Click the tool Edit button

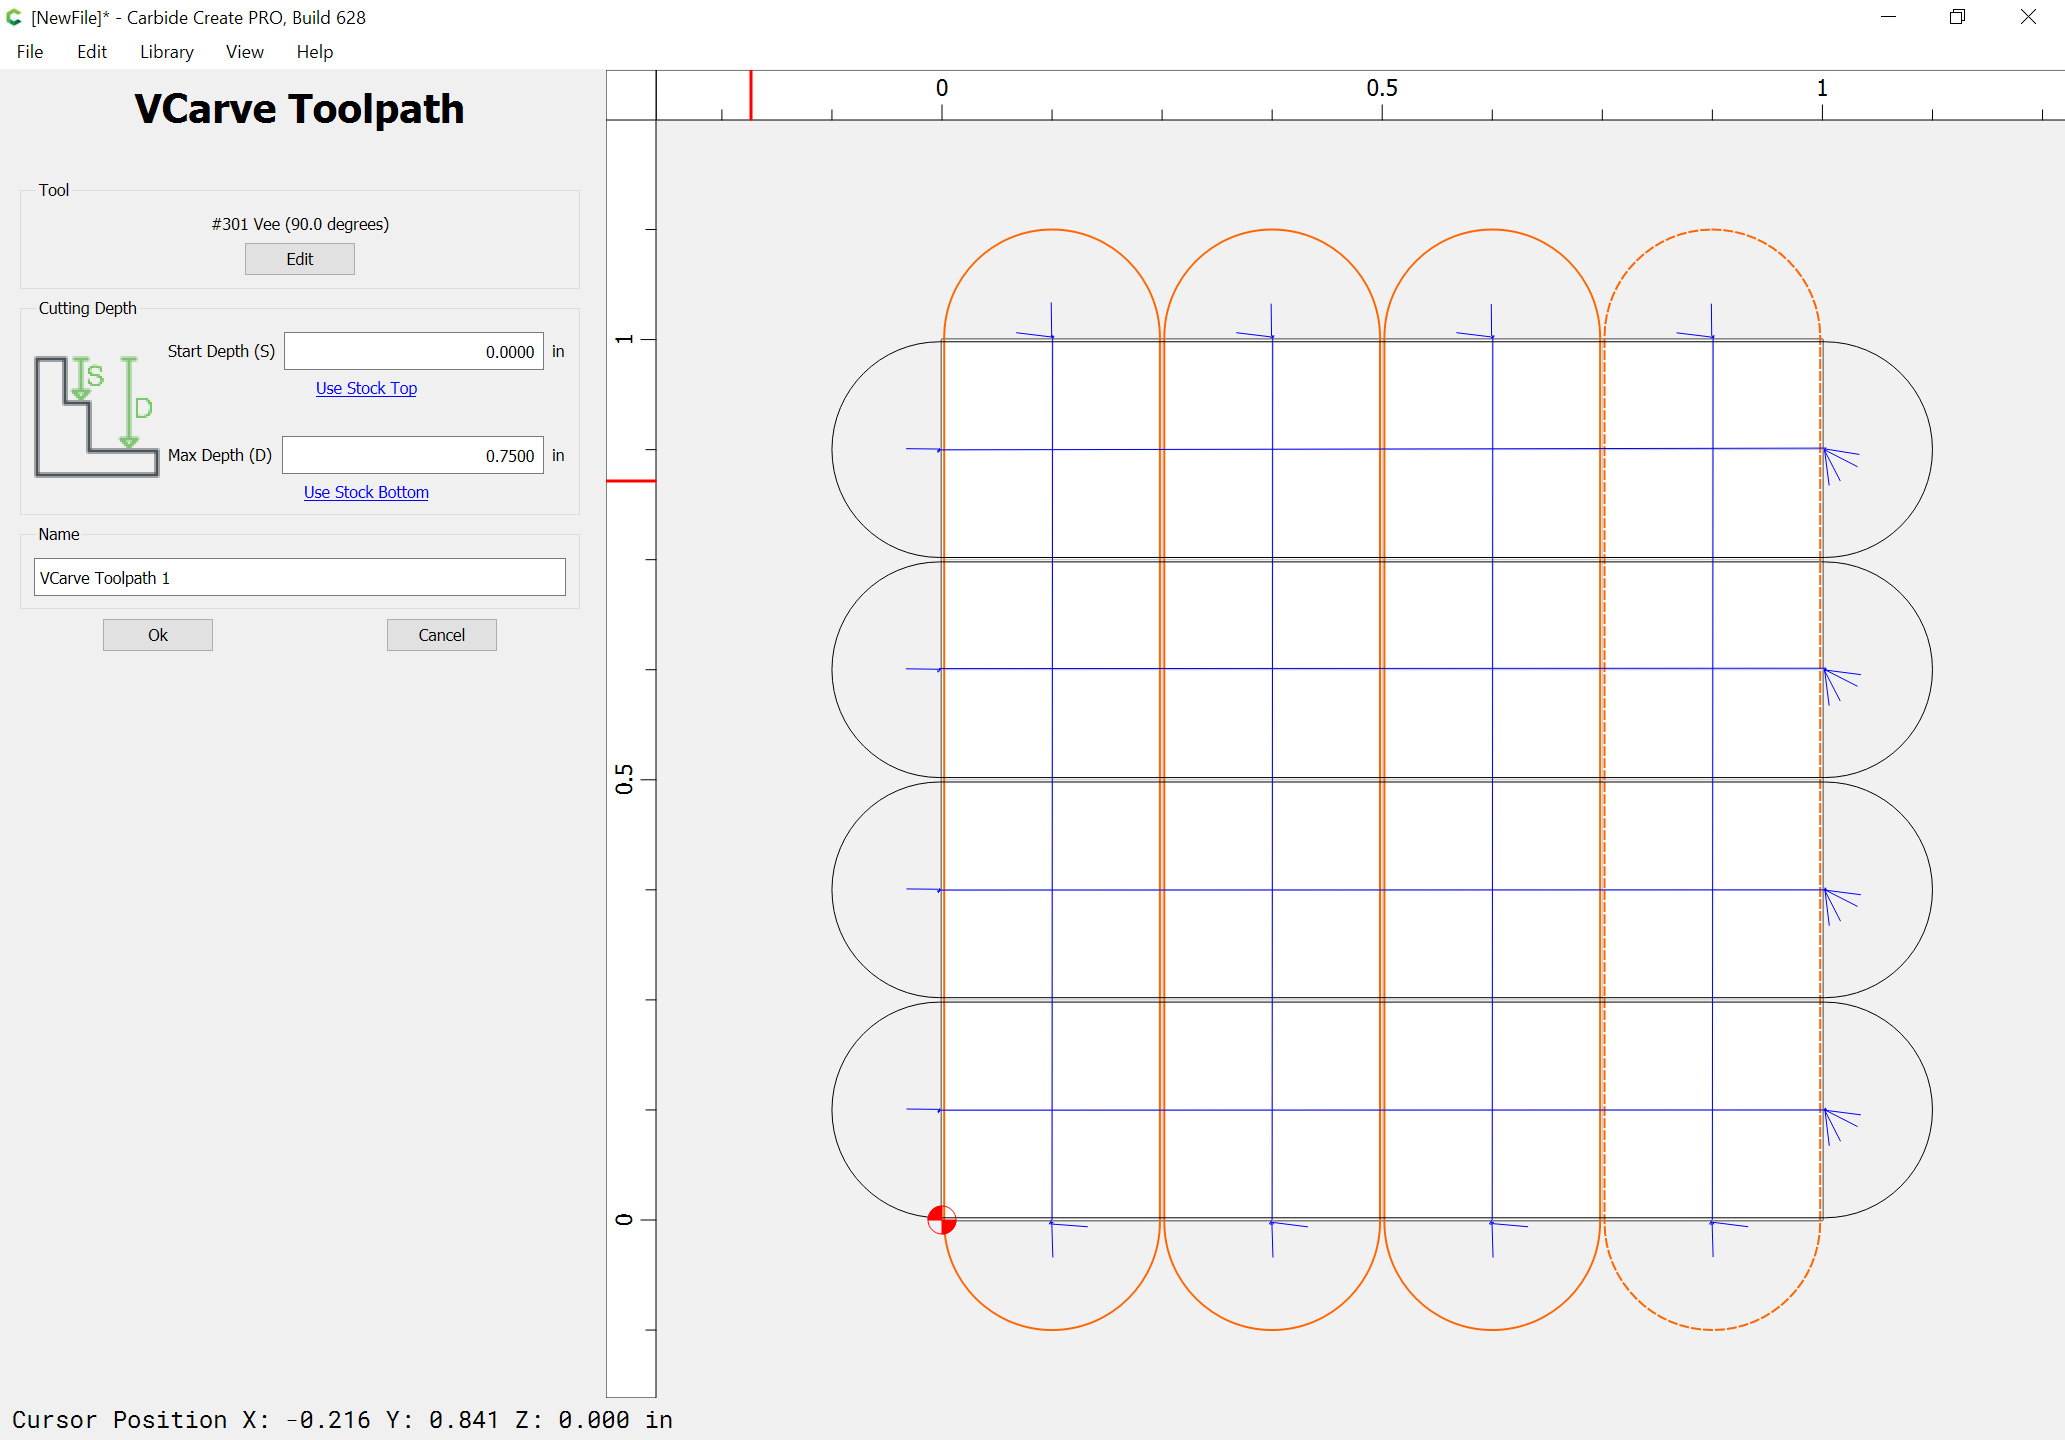300,259
